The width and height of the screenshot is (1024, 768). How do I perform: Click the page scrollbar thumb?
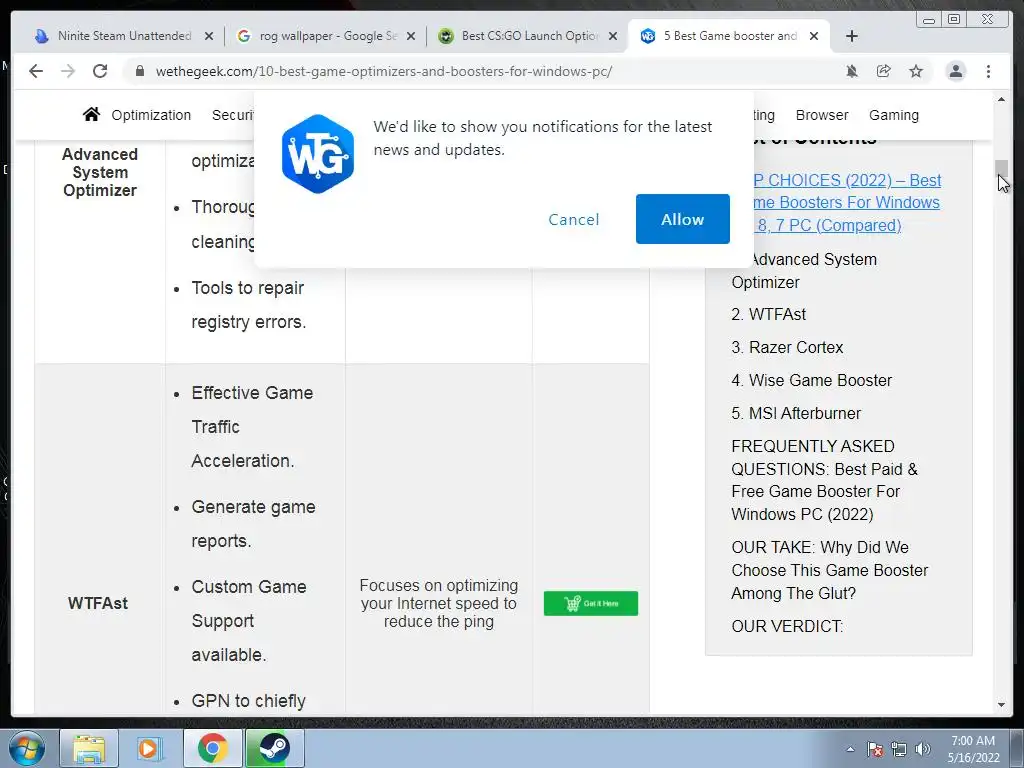click(1001, 168)
